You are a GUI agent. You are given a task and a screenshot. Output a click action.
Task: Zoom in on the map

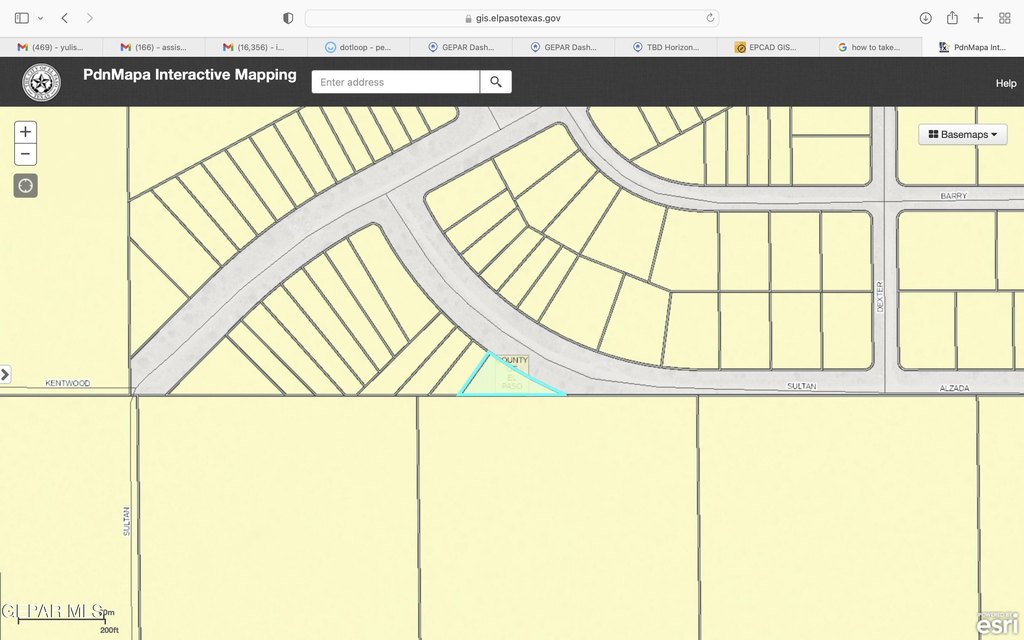[x=25, y=132]
